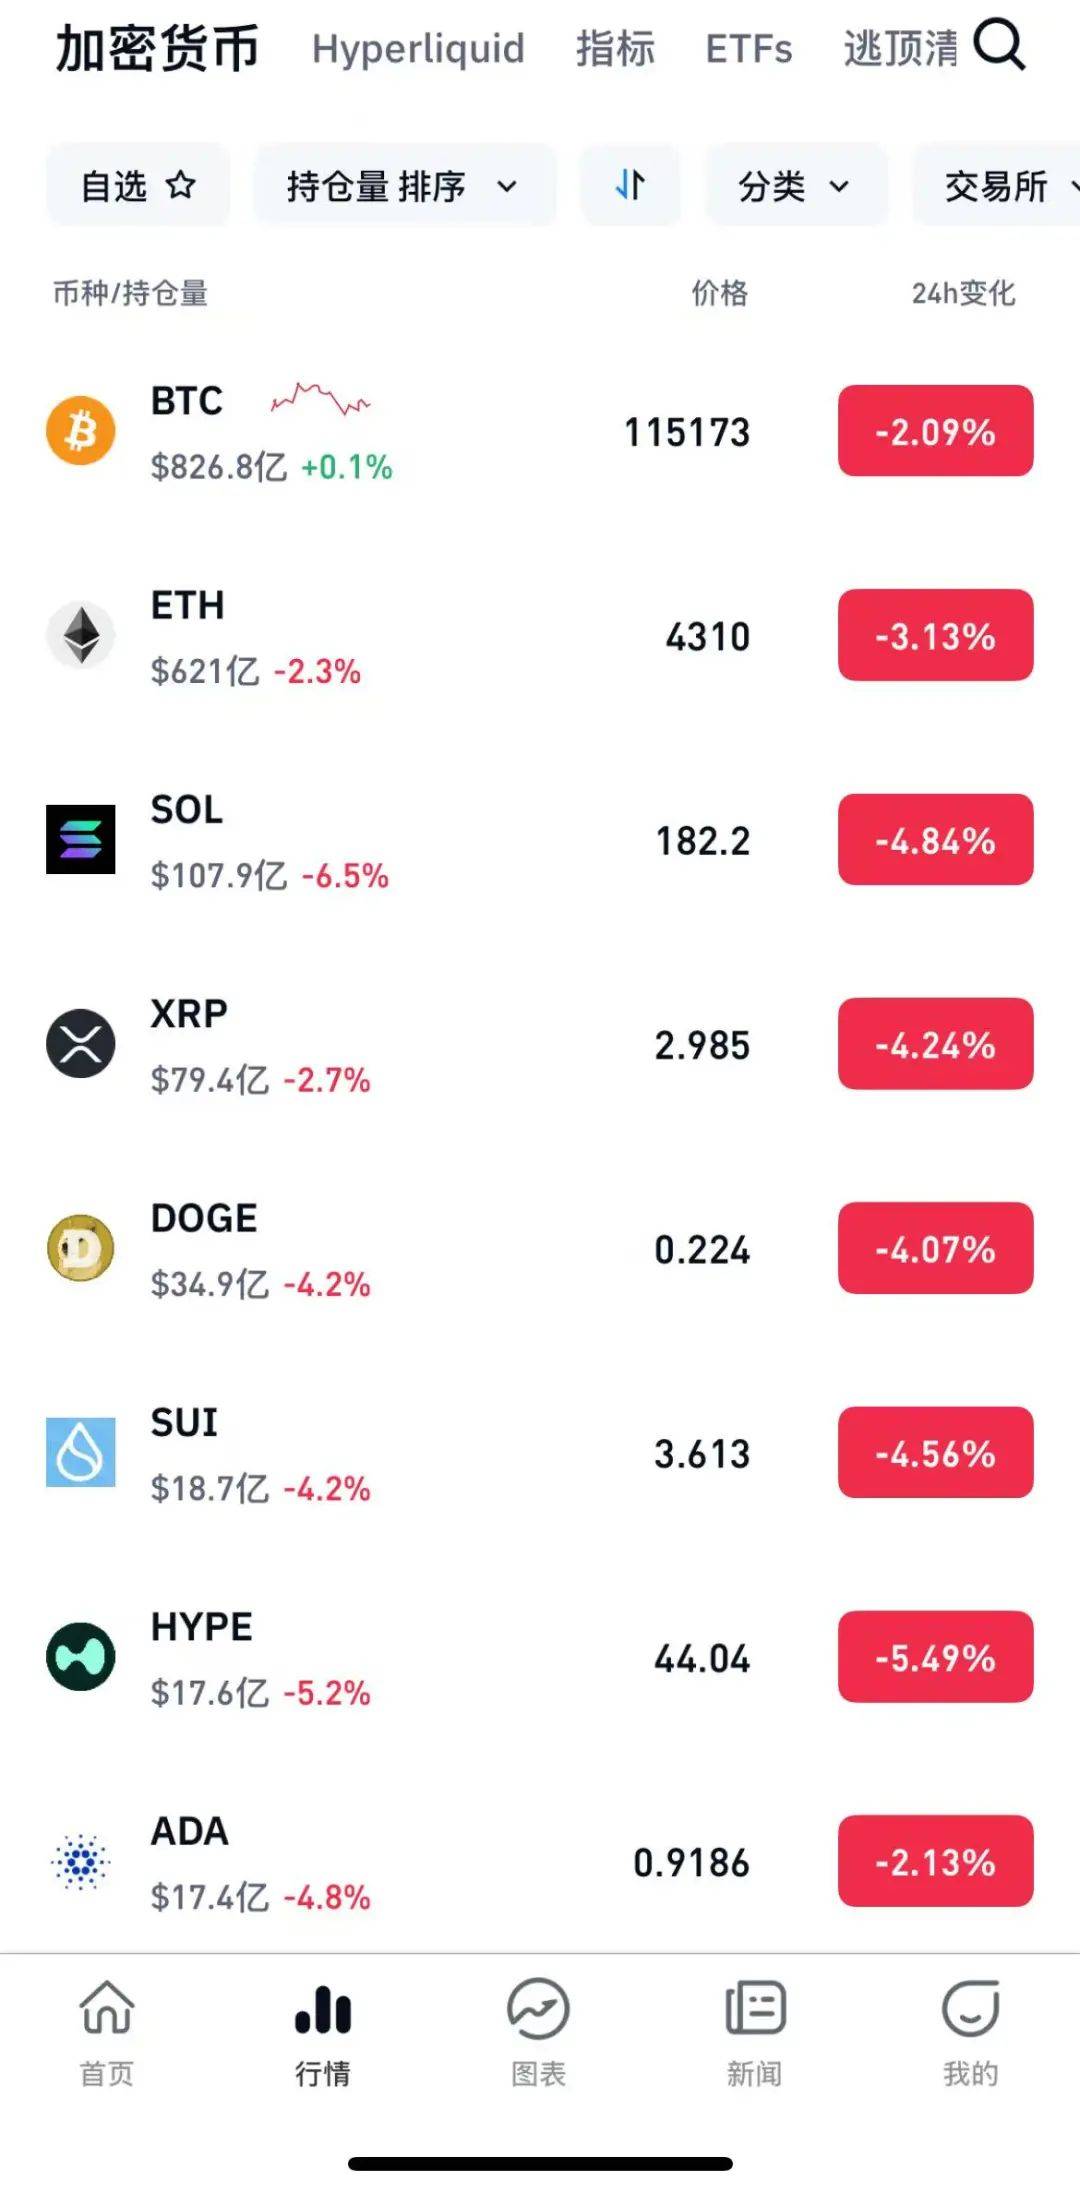Viewport: 1080px width, 2193px height.
Task: Open the search magnifier icon
Action: pyautogui.click(x=999, y=45)
